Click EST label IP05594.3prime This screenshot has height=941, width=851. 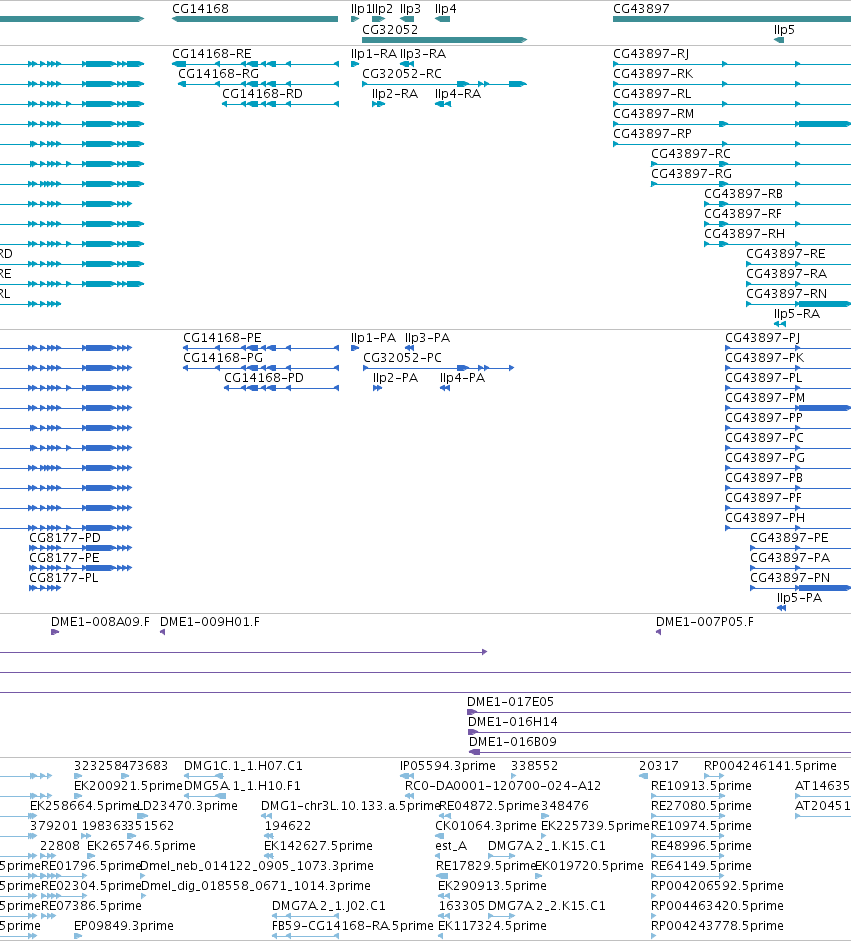pyautogui.click(x=448, y=766)
